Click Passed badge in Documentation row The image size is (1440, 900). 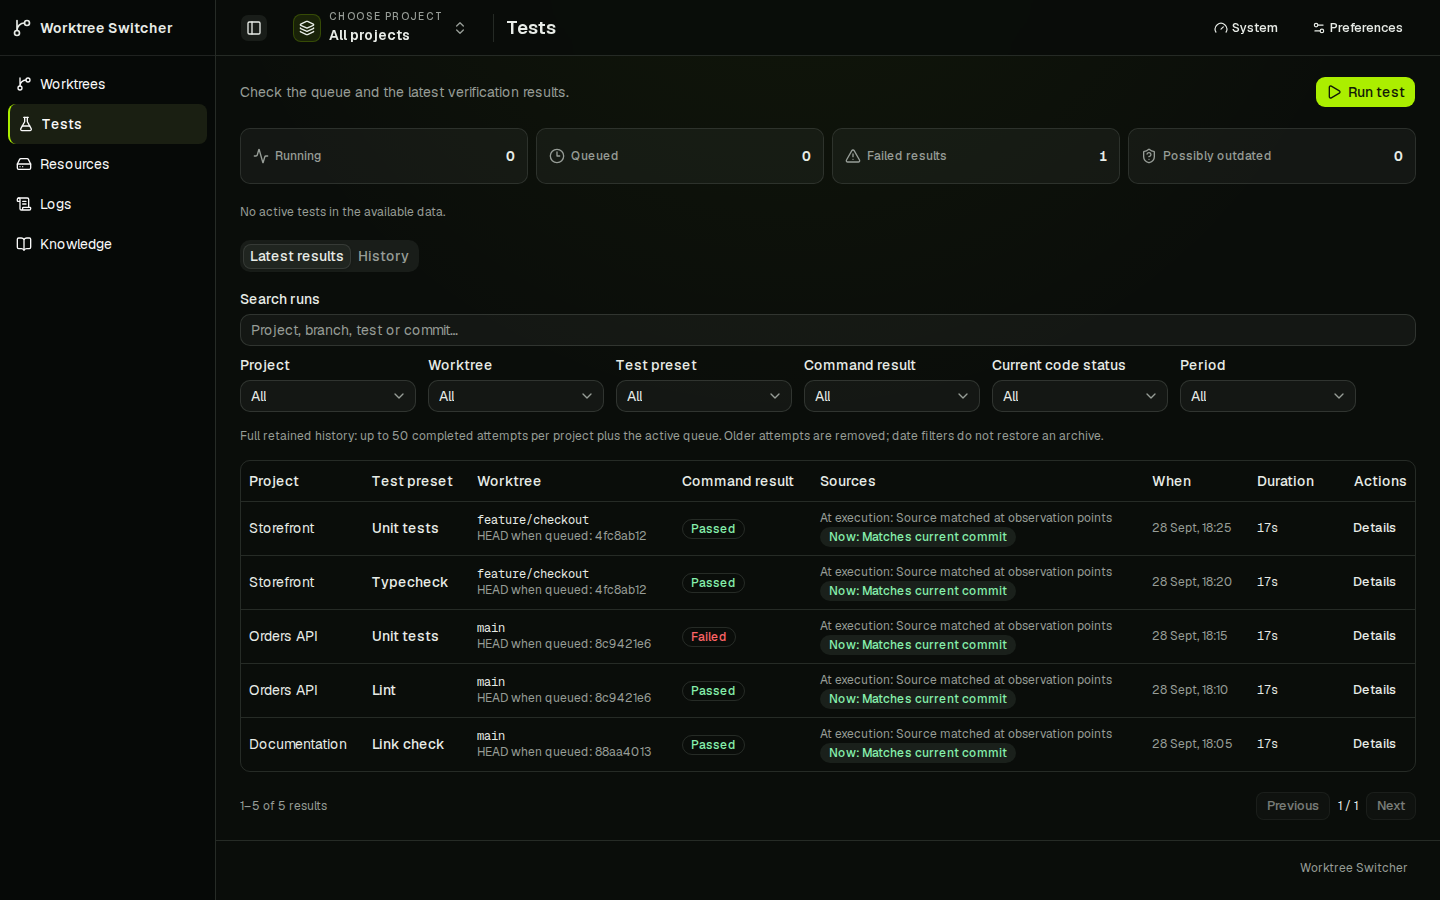click(x=713, y=745)
